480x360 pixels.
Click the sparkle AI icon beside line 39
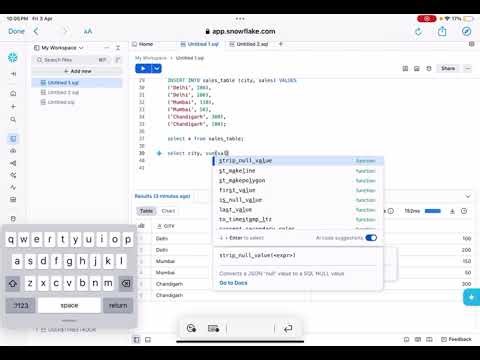[159, 153]
